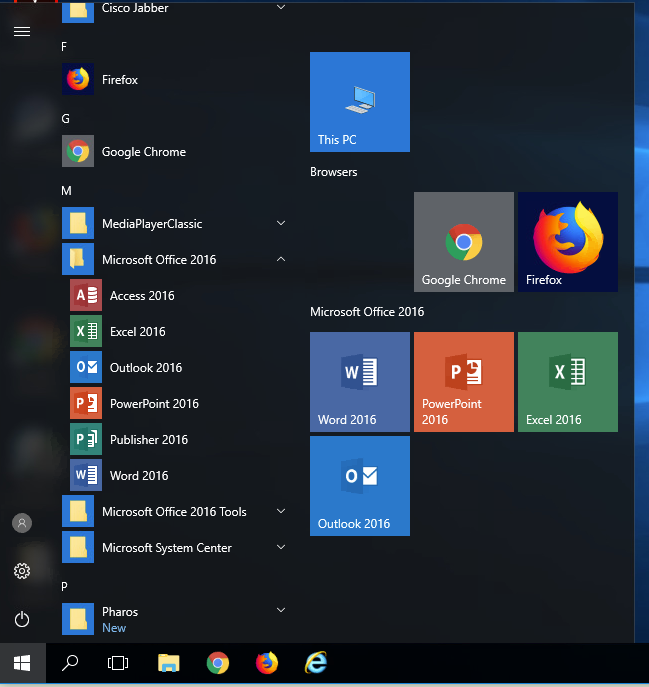The height and width of the screenshot is (687, 649).
Task: Launch the PowerPoint 2016 tile
Action: pos(464,382)
